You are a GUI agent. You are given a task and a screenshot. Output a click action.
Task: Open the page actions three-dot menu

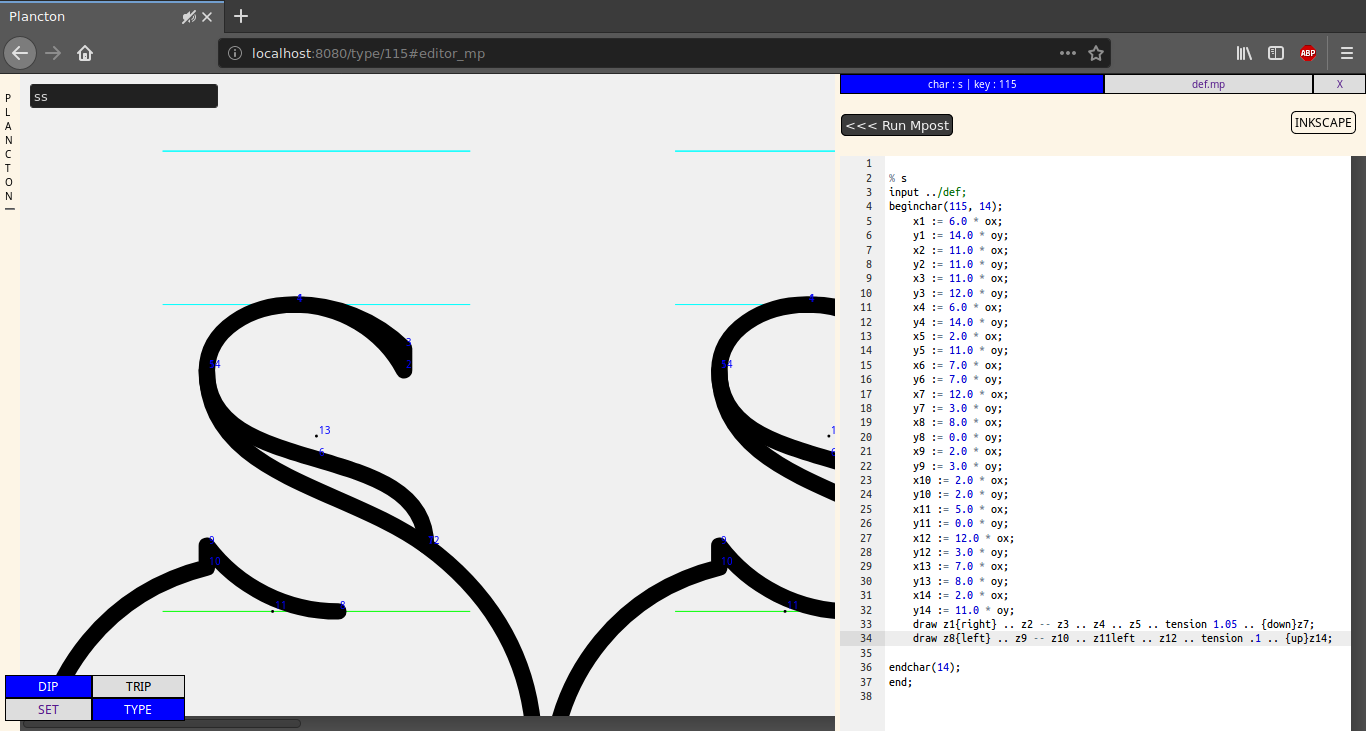tap(1068, 53)
